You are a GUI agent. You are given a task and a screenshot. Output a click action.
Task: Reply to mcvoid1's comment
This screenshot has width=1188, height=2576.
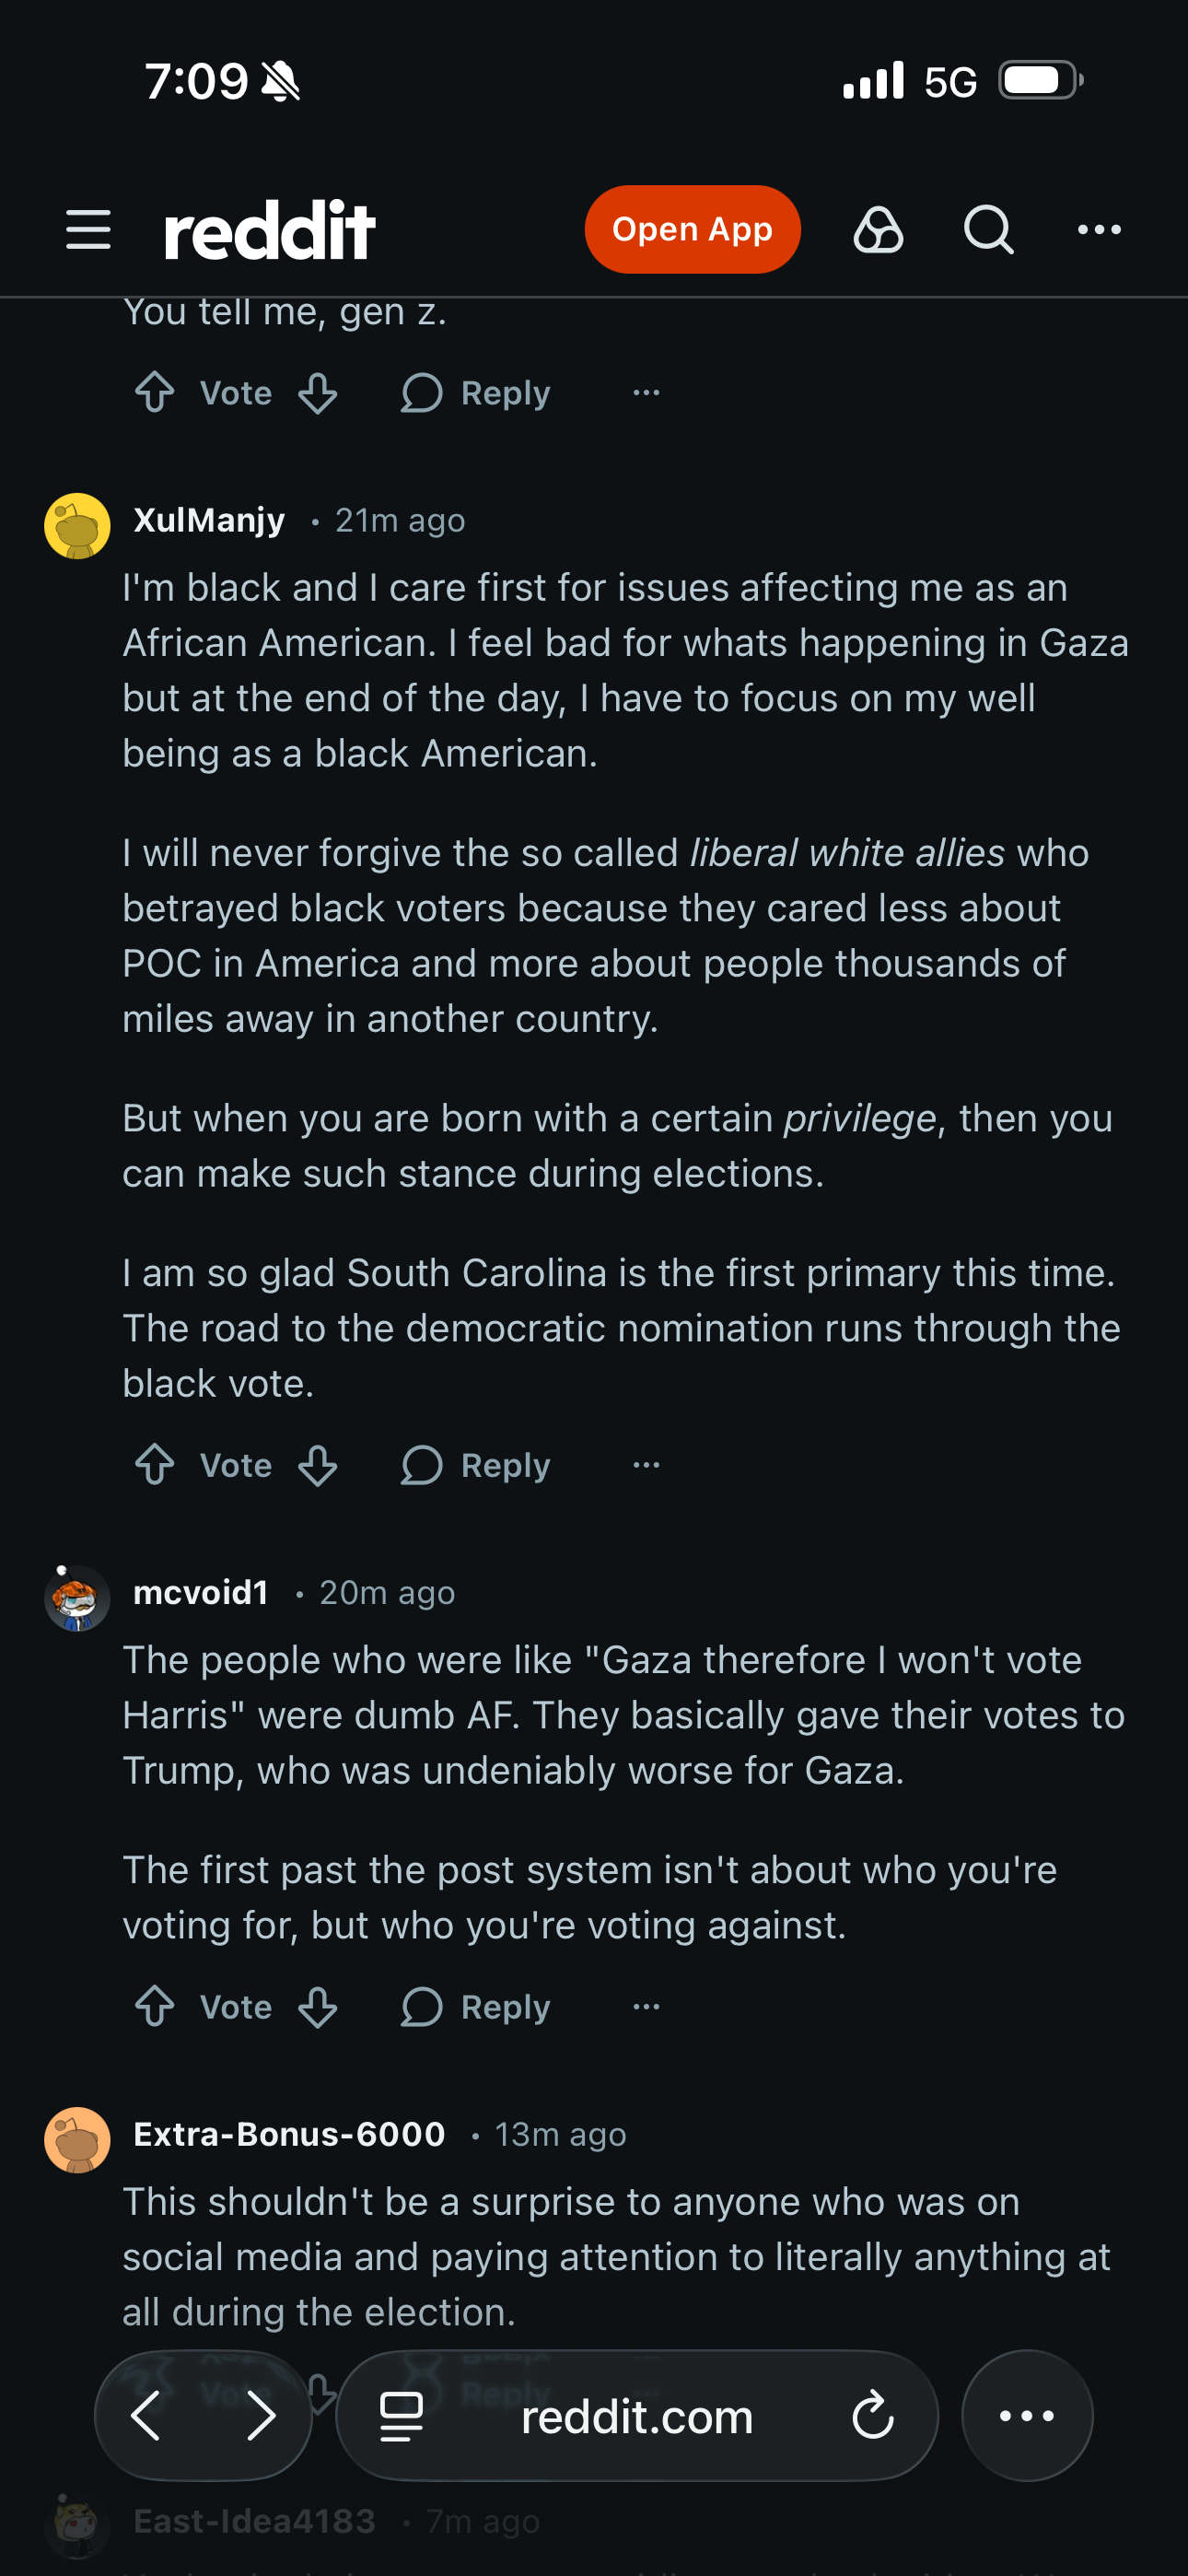tap(476, 2007)
